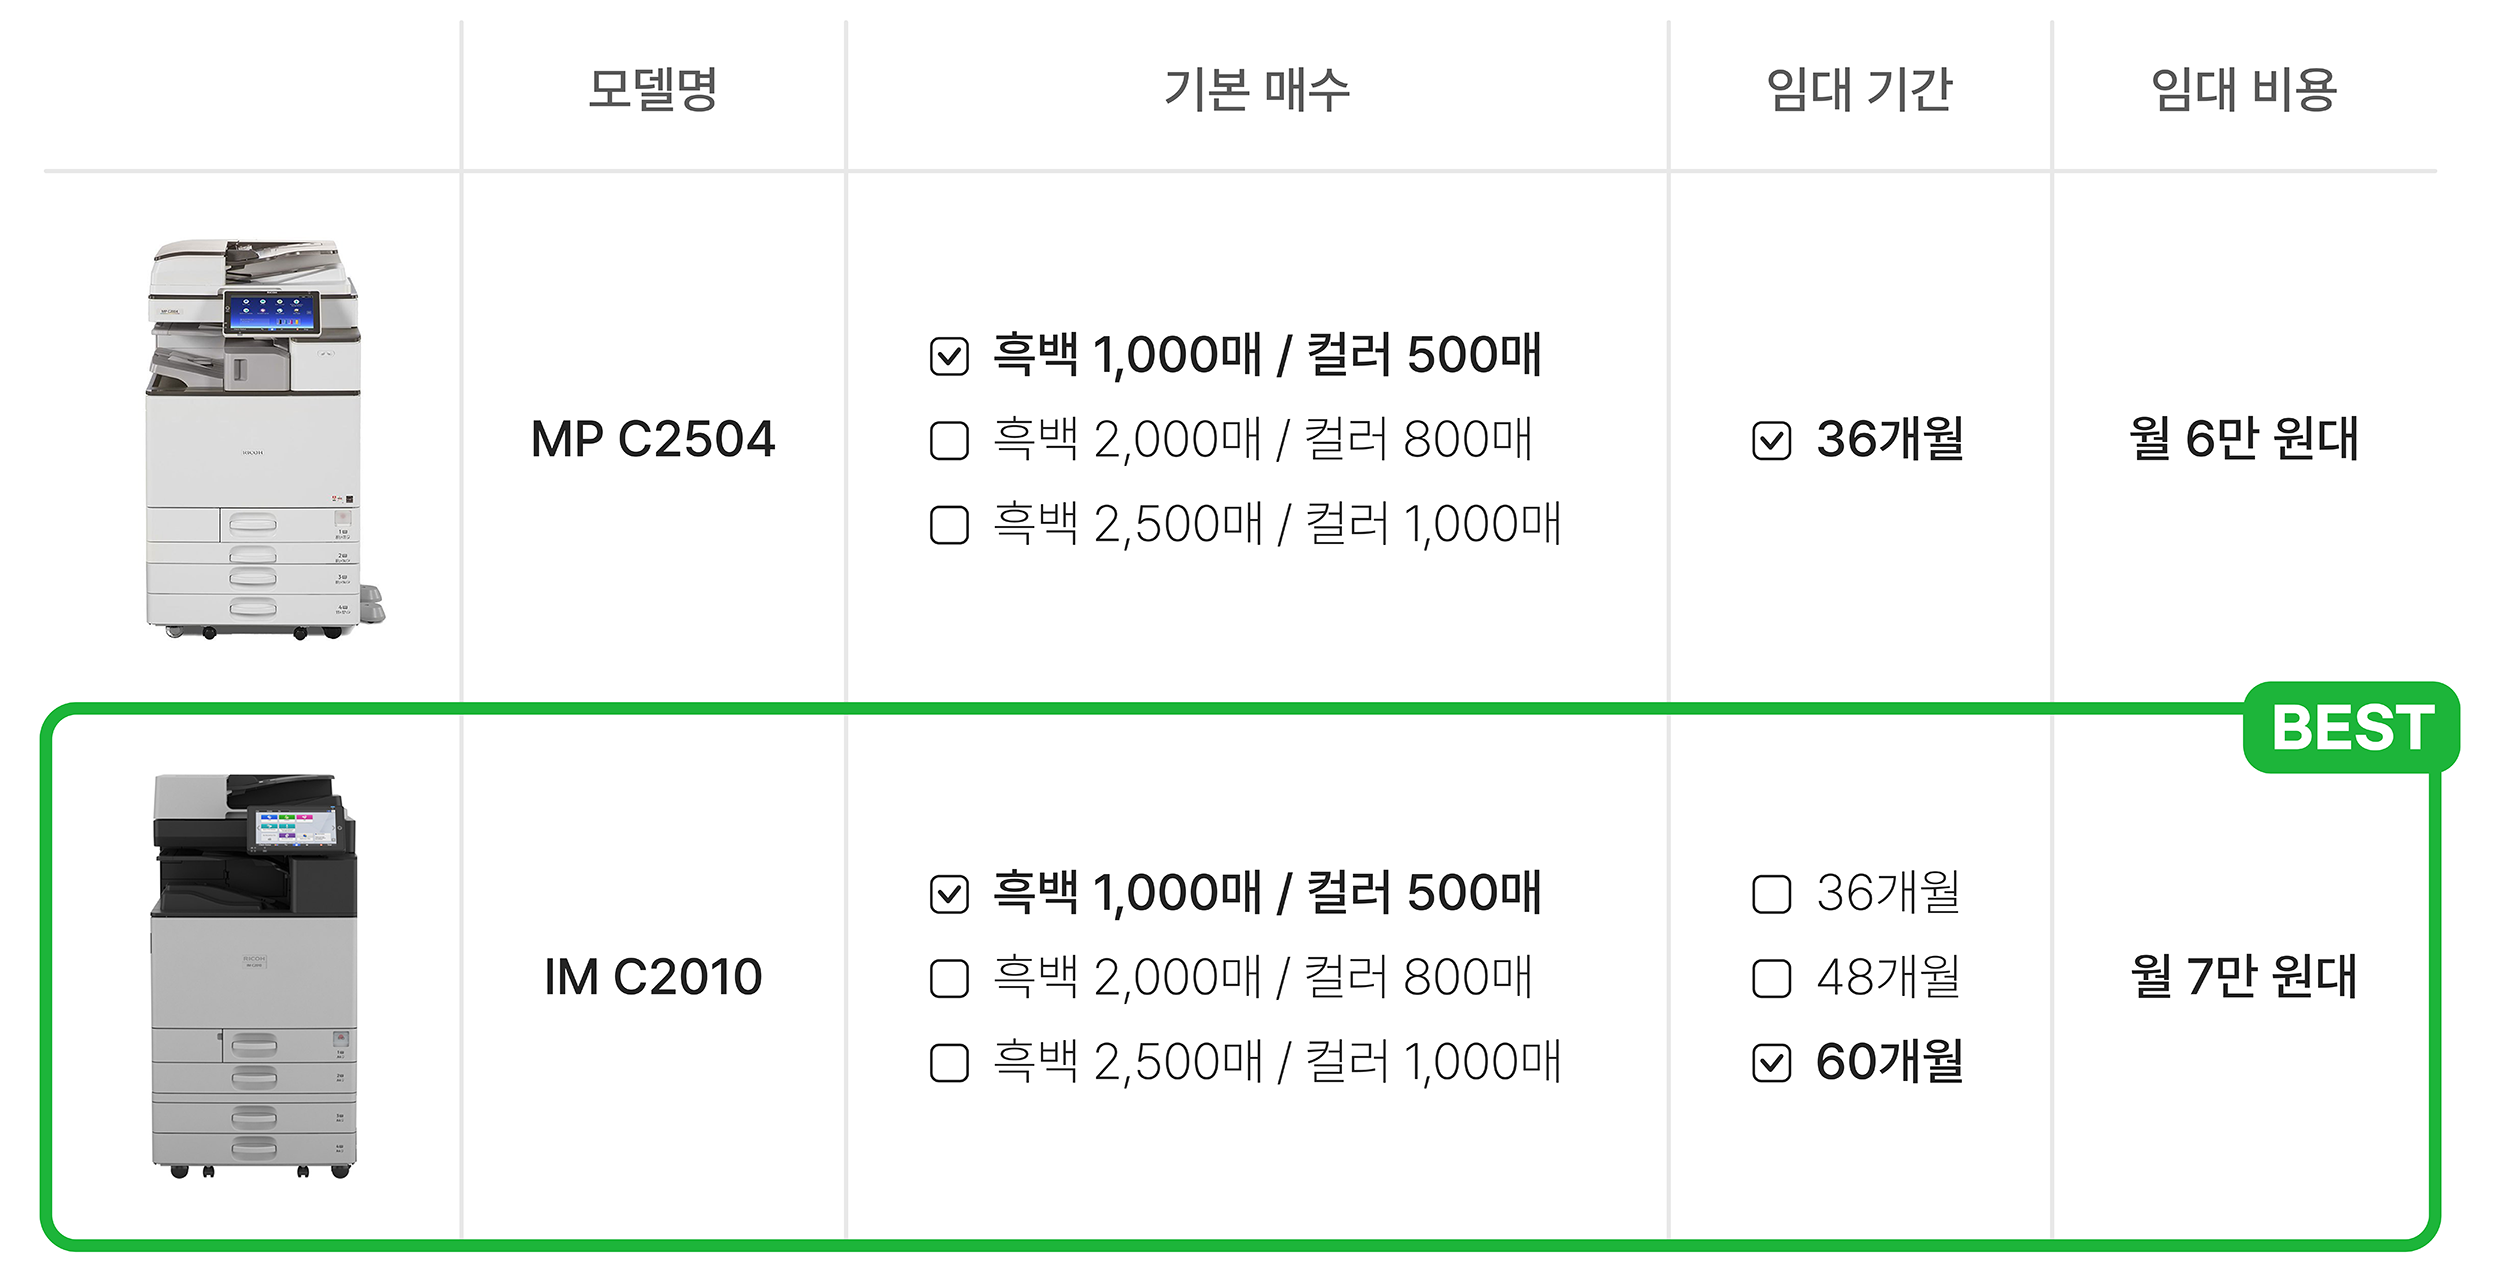2500x1272 pixels.
Task: Click the MP C2504 model name
Action: (653, 440)
